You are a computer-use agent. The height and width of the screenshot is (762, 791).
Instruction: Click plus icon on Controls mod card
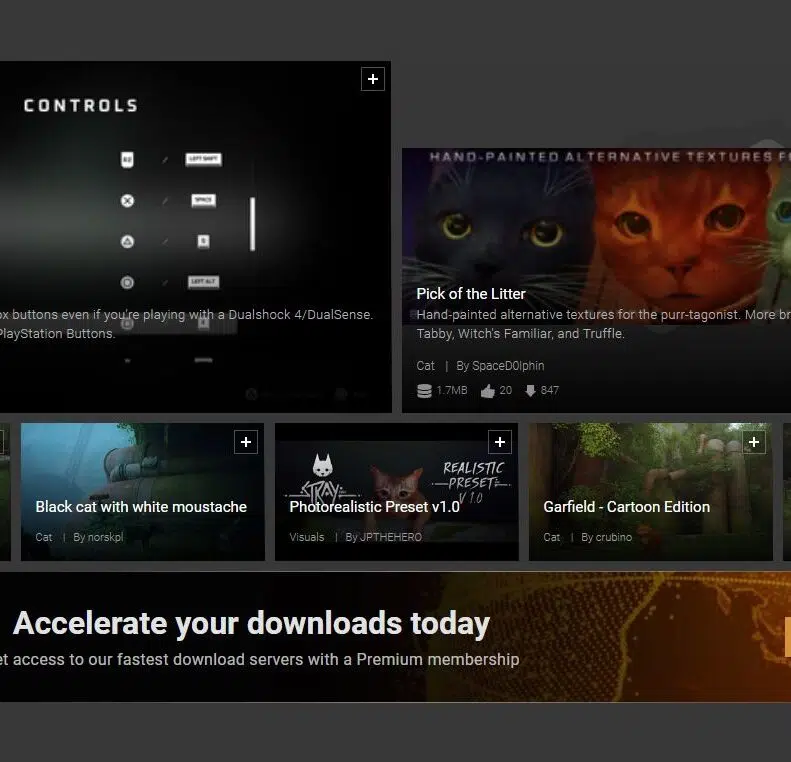pos(373,79)
